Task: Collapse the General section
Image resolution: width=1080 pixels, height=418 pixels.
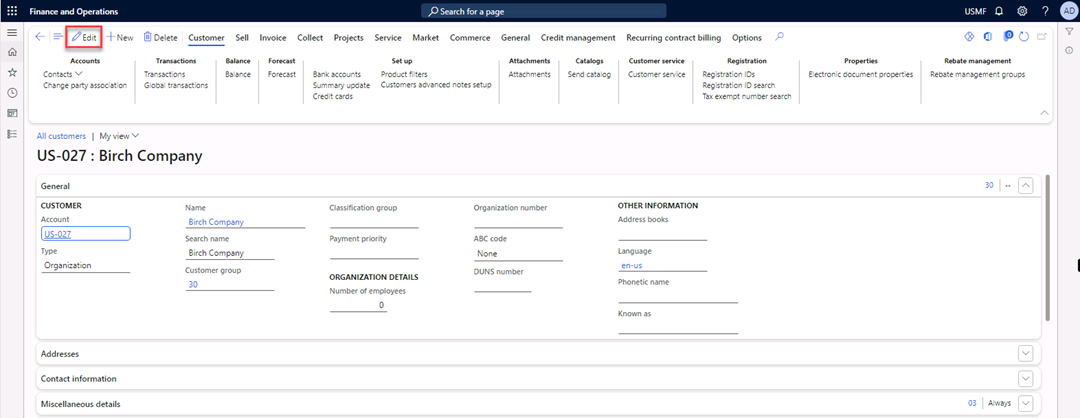Action: [x=1026, y=185]
